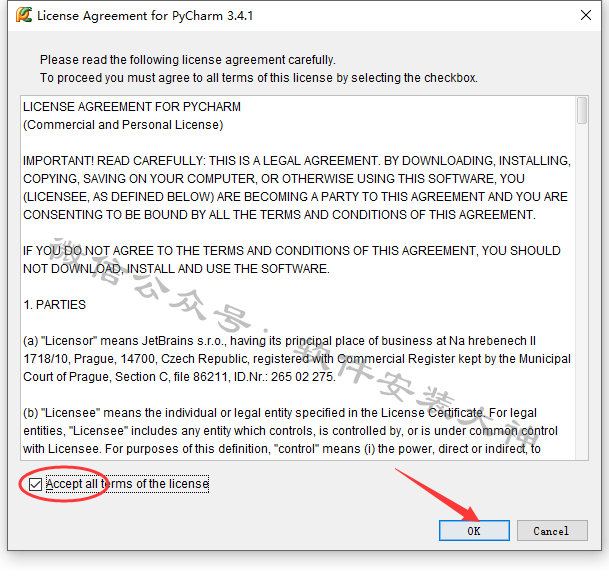The image size is (609, 584).
Task: Click the window title License Agreement for PyCharm 3.4.1
Action: coord(145,16)
